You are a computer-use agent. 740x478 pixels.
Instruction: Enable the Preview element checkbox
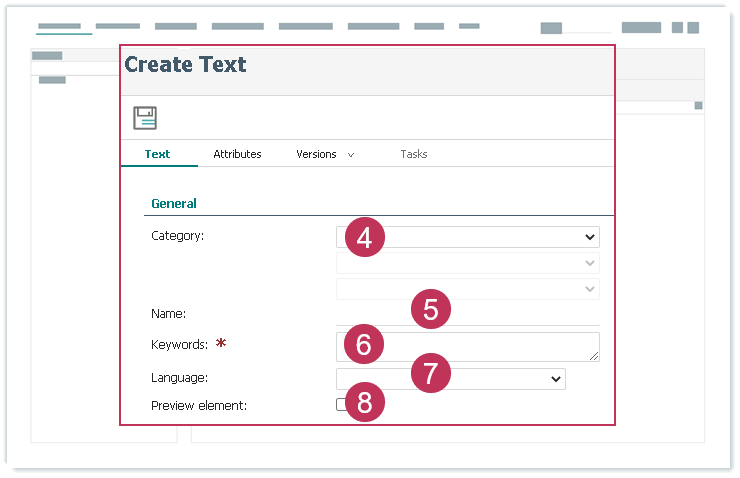[x=342, y=405]
